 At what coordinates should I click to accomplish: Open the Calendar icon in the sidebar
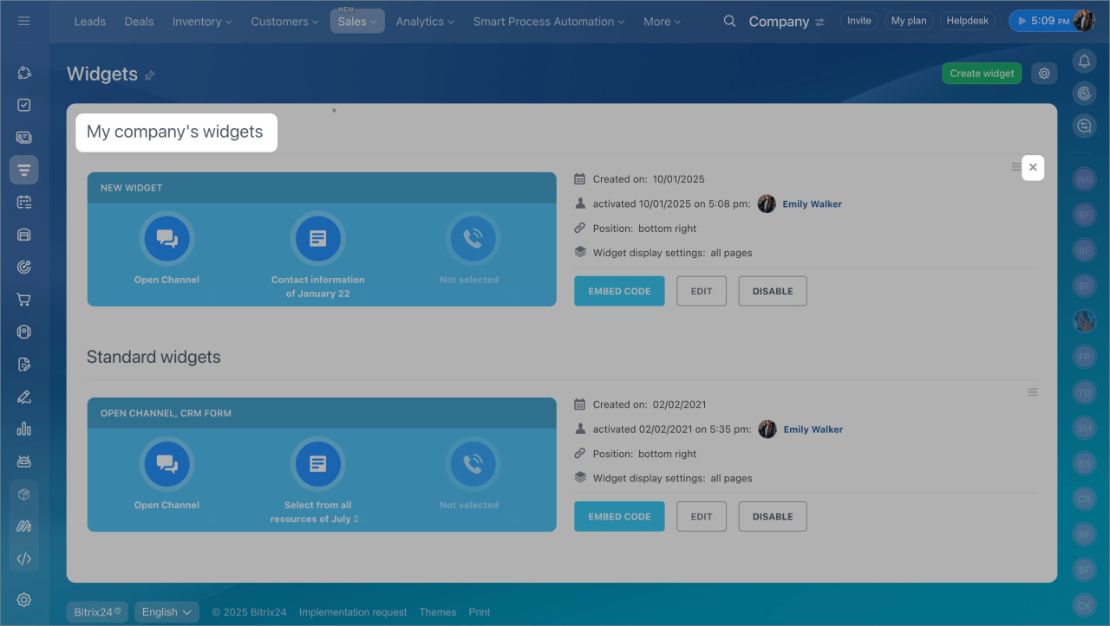coord(23,203)
